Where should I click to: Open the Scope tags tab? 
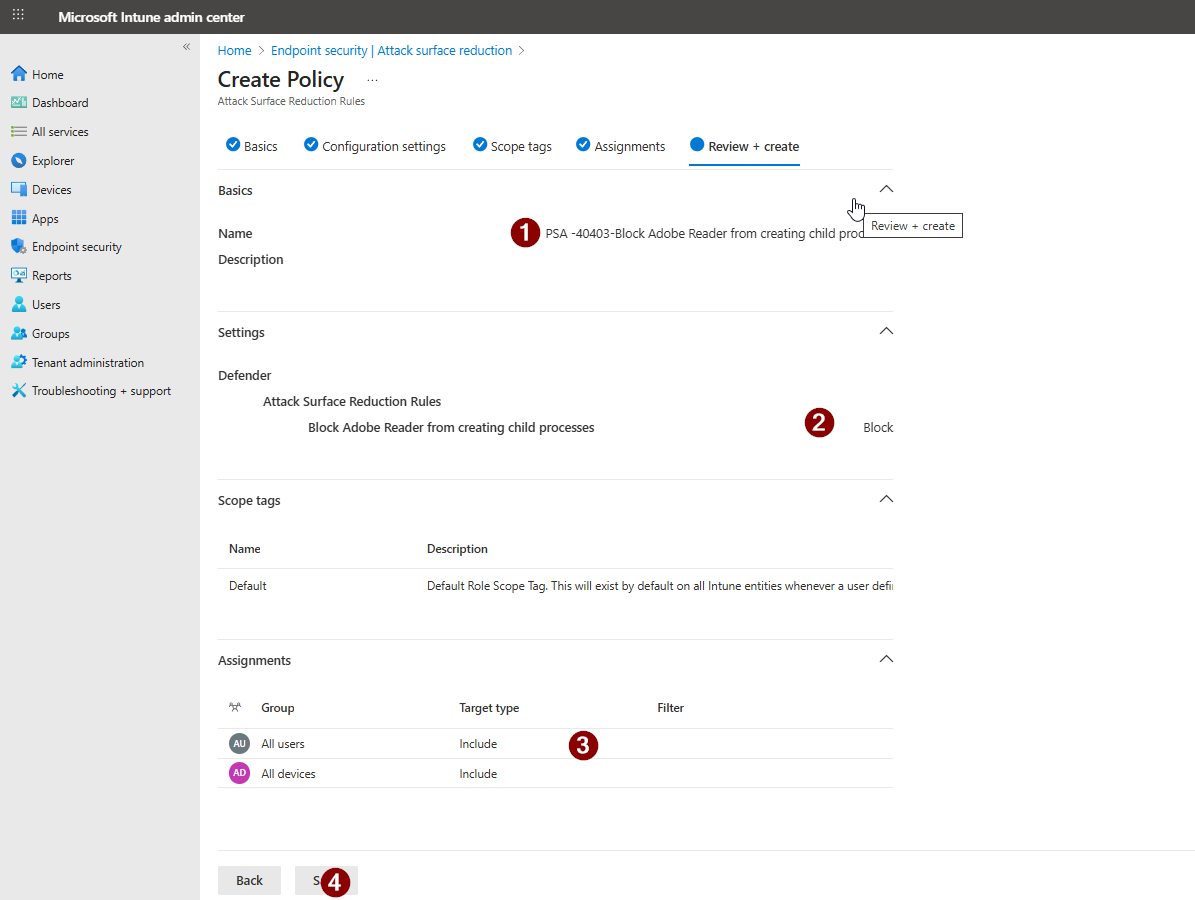[521, 146]
